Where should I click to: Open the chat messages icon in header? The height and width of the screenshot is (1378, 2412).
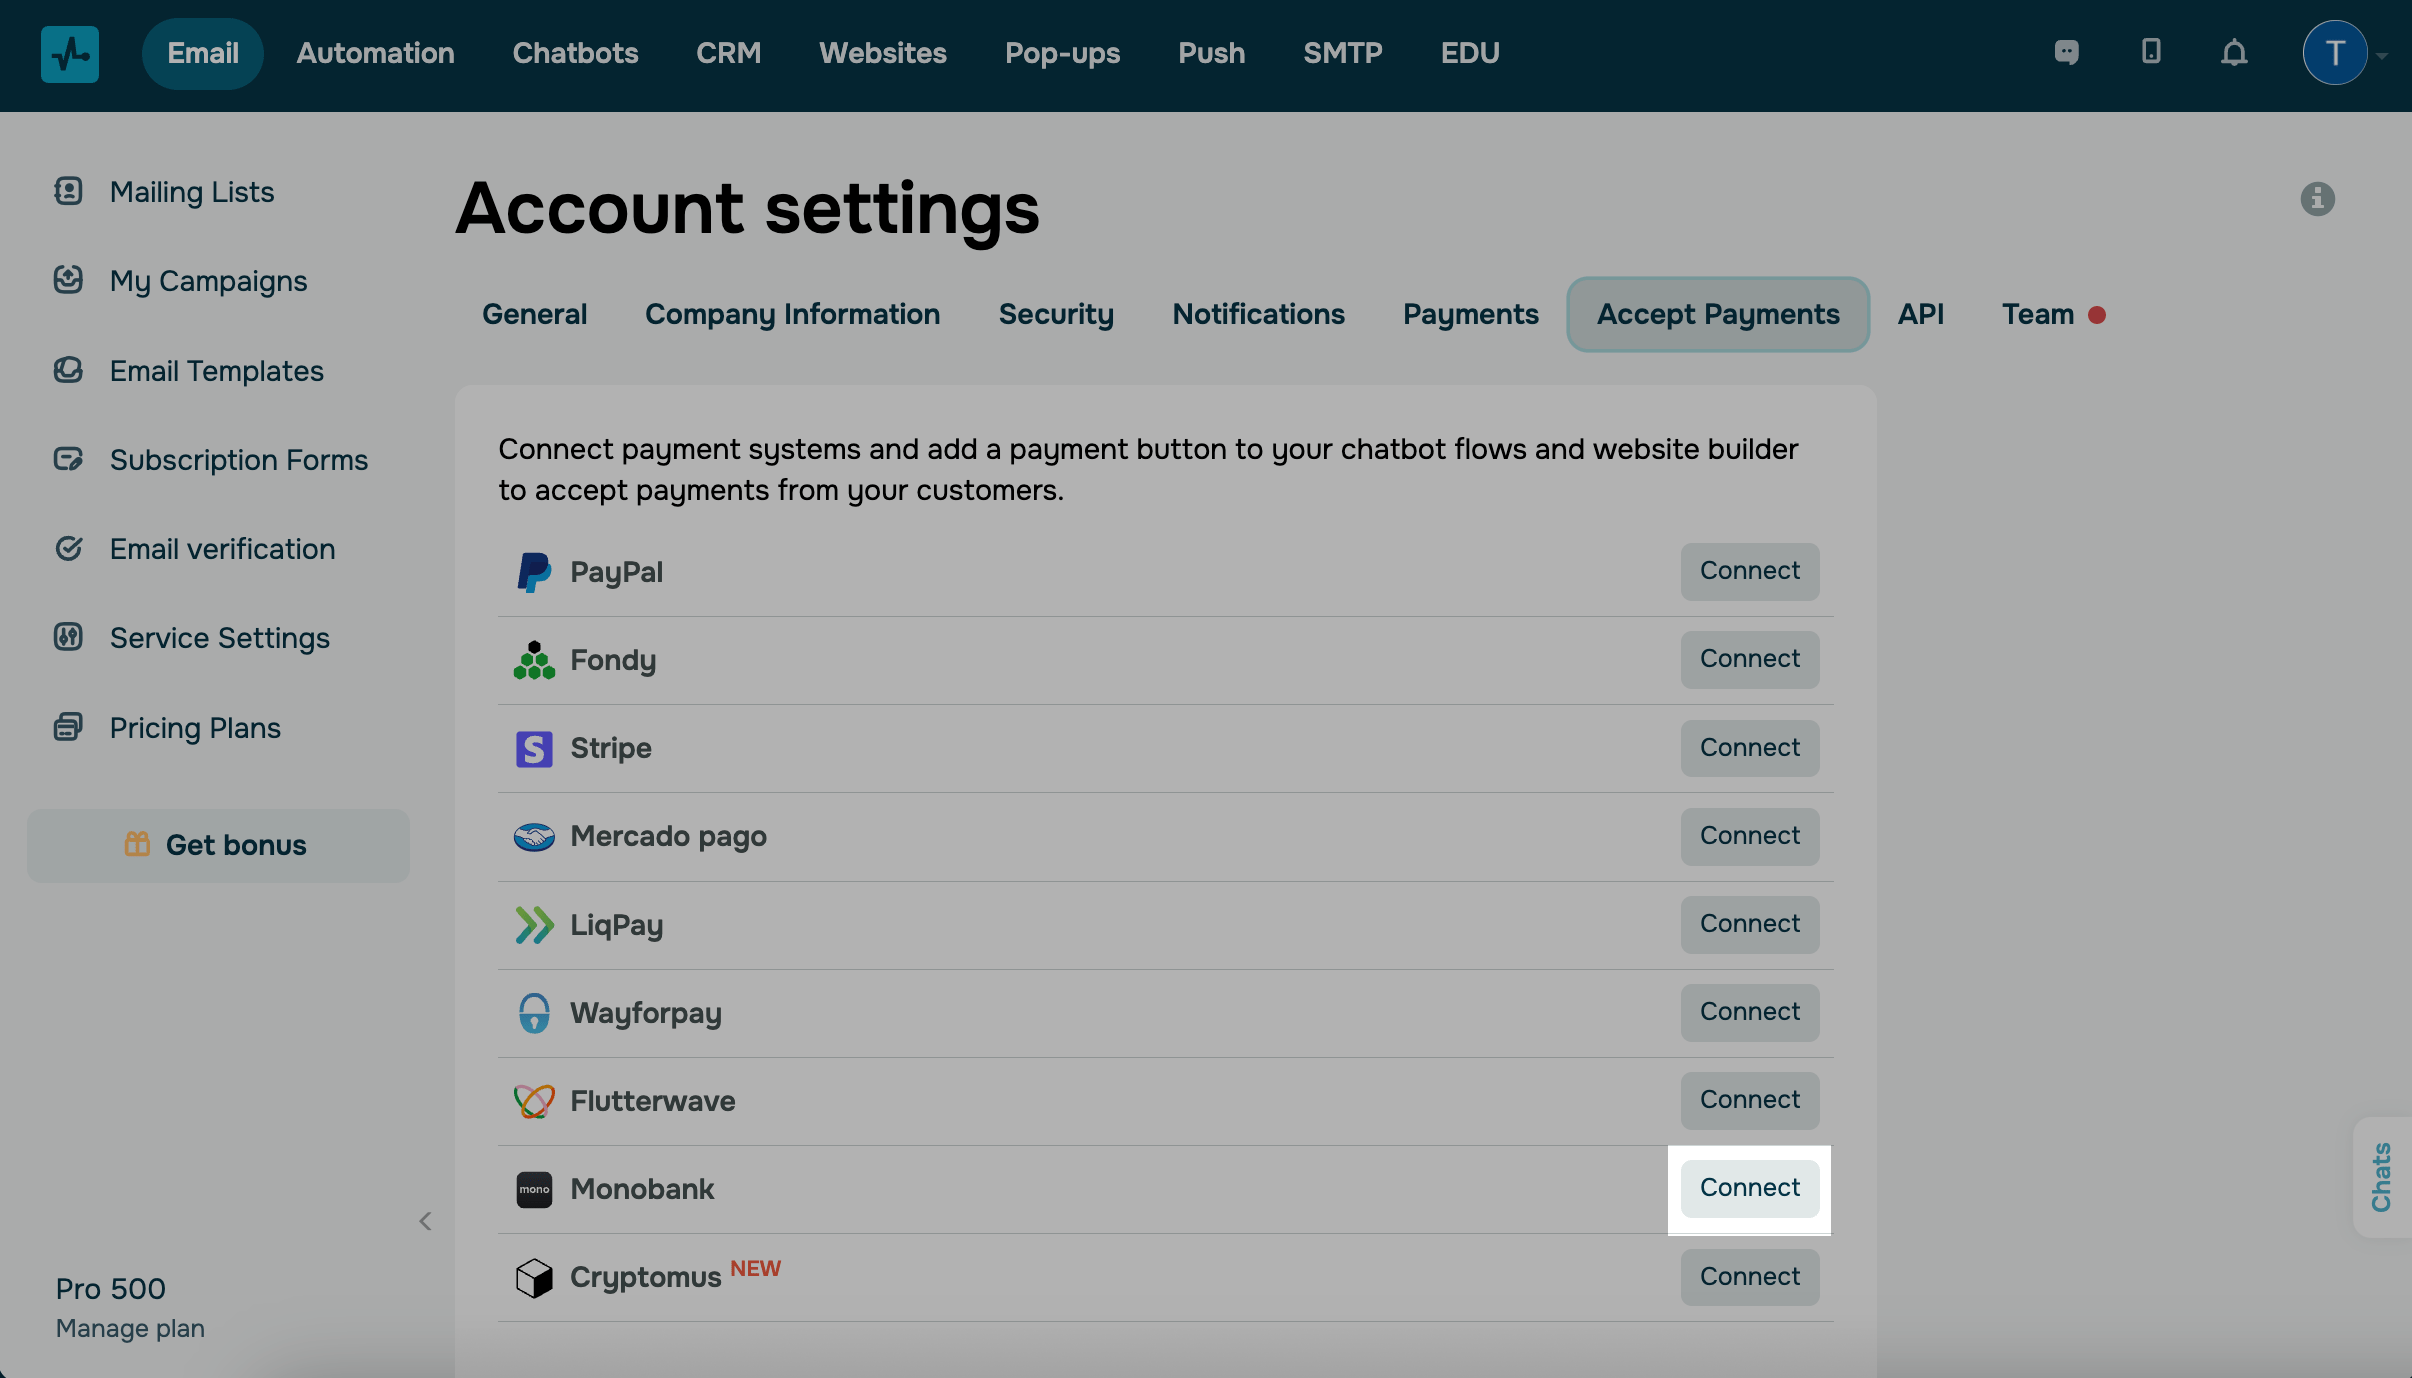click(2066, 52)
